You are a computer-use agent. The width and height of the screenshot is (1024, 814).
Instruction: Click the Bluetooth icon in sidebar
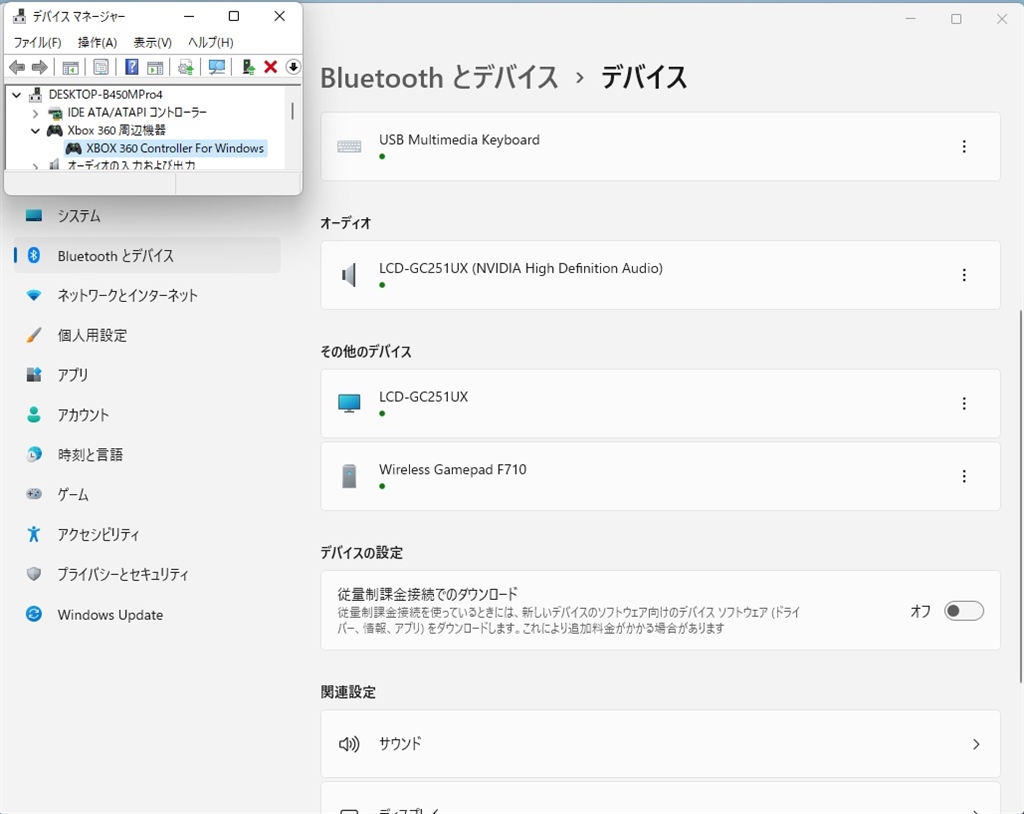point(34,255)
